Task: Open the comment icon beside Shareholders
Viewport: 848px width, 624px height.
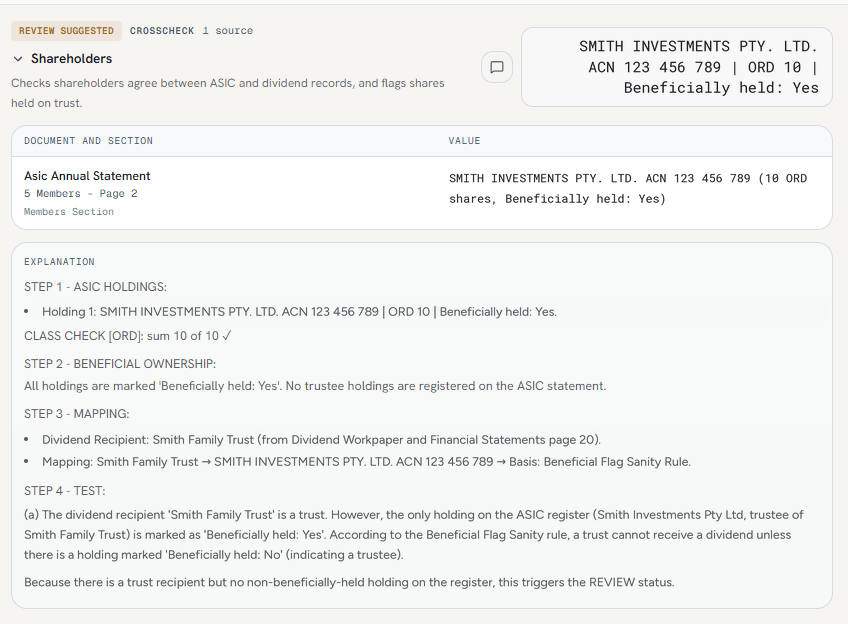Action: pos(496,67)
